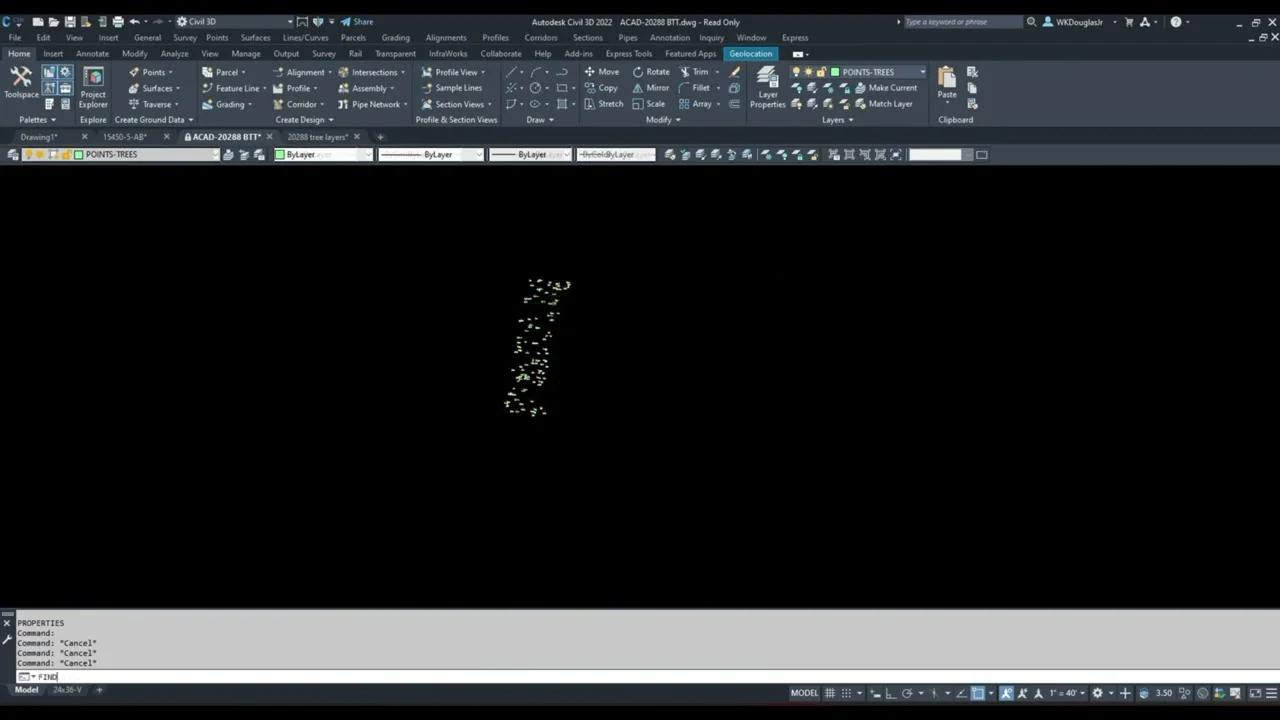Open the Annotate ribbon tab
This screenshot has height=720, width=1280.
[x=92, y=54]
